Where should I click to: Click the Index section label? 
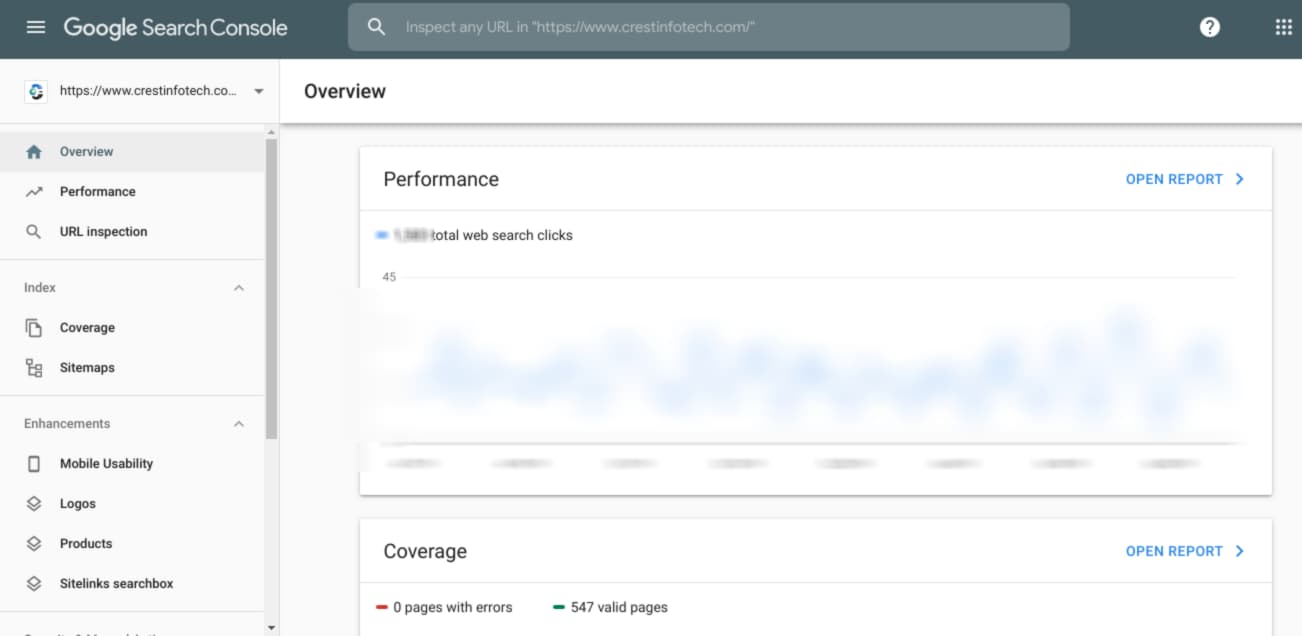[40, 288]
